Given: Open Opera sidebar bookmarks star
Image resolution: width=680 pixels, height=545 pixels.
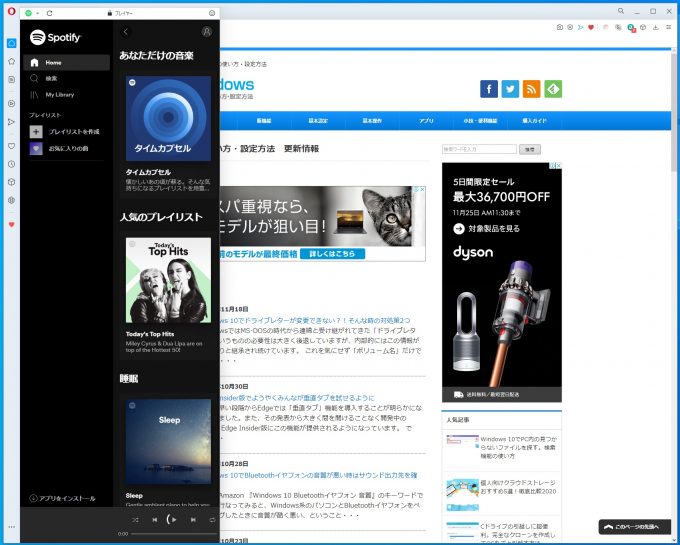Looking at the screenshot, I should coord(12,62).
